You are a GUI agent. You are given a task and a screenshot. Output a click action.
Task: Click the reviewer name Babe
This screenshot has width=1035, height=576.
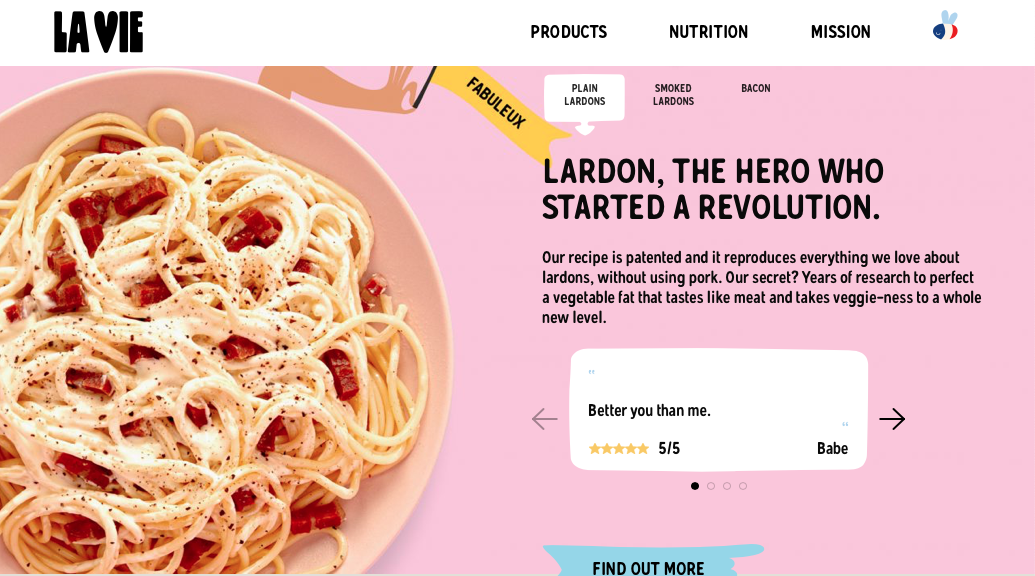point(832,449)
